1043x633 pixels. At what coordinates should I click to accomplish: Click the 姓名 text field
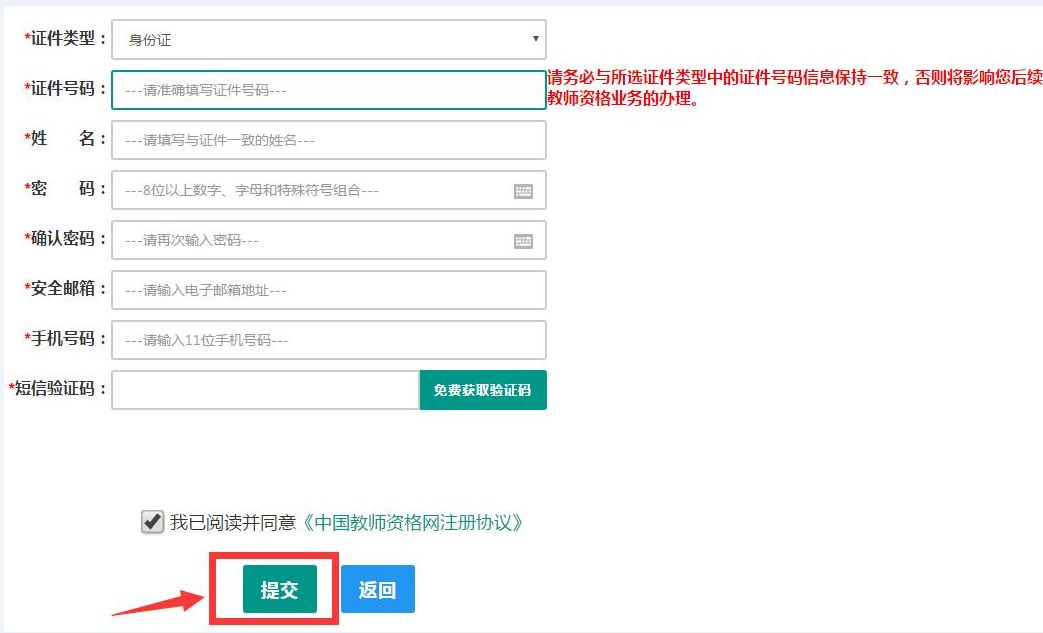(329, 140)
